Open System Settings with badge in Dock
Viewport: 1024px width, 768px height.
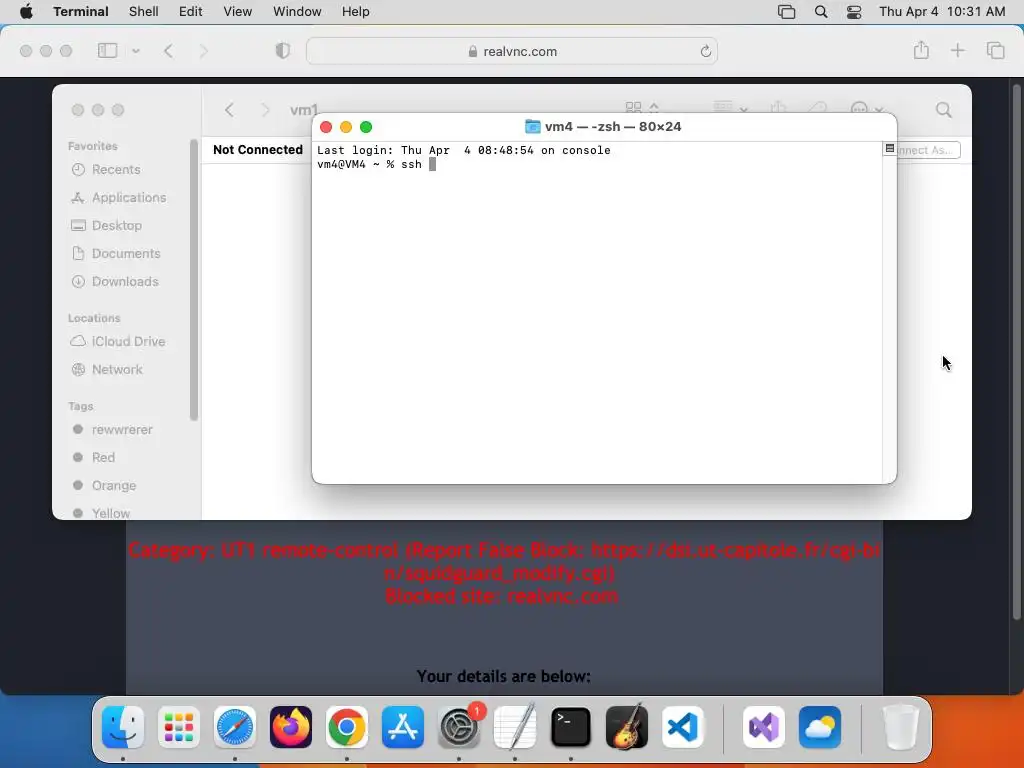[x=459, y=727]
